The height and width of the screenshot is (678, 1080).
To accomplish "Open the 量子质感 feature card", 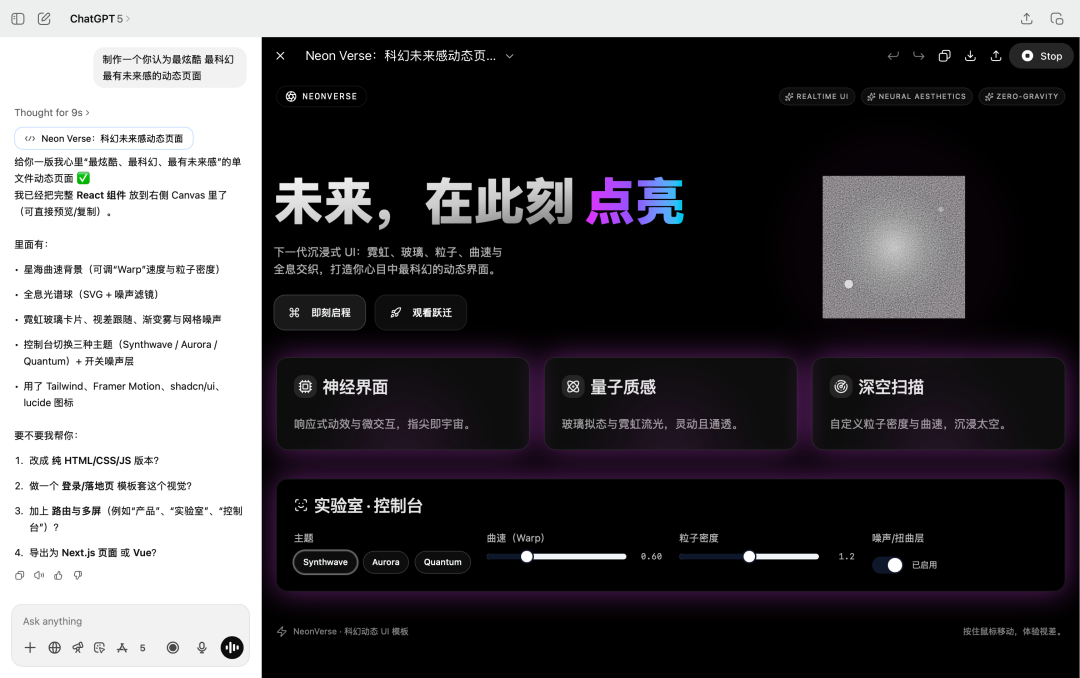I will [x=671, y=404].
